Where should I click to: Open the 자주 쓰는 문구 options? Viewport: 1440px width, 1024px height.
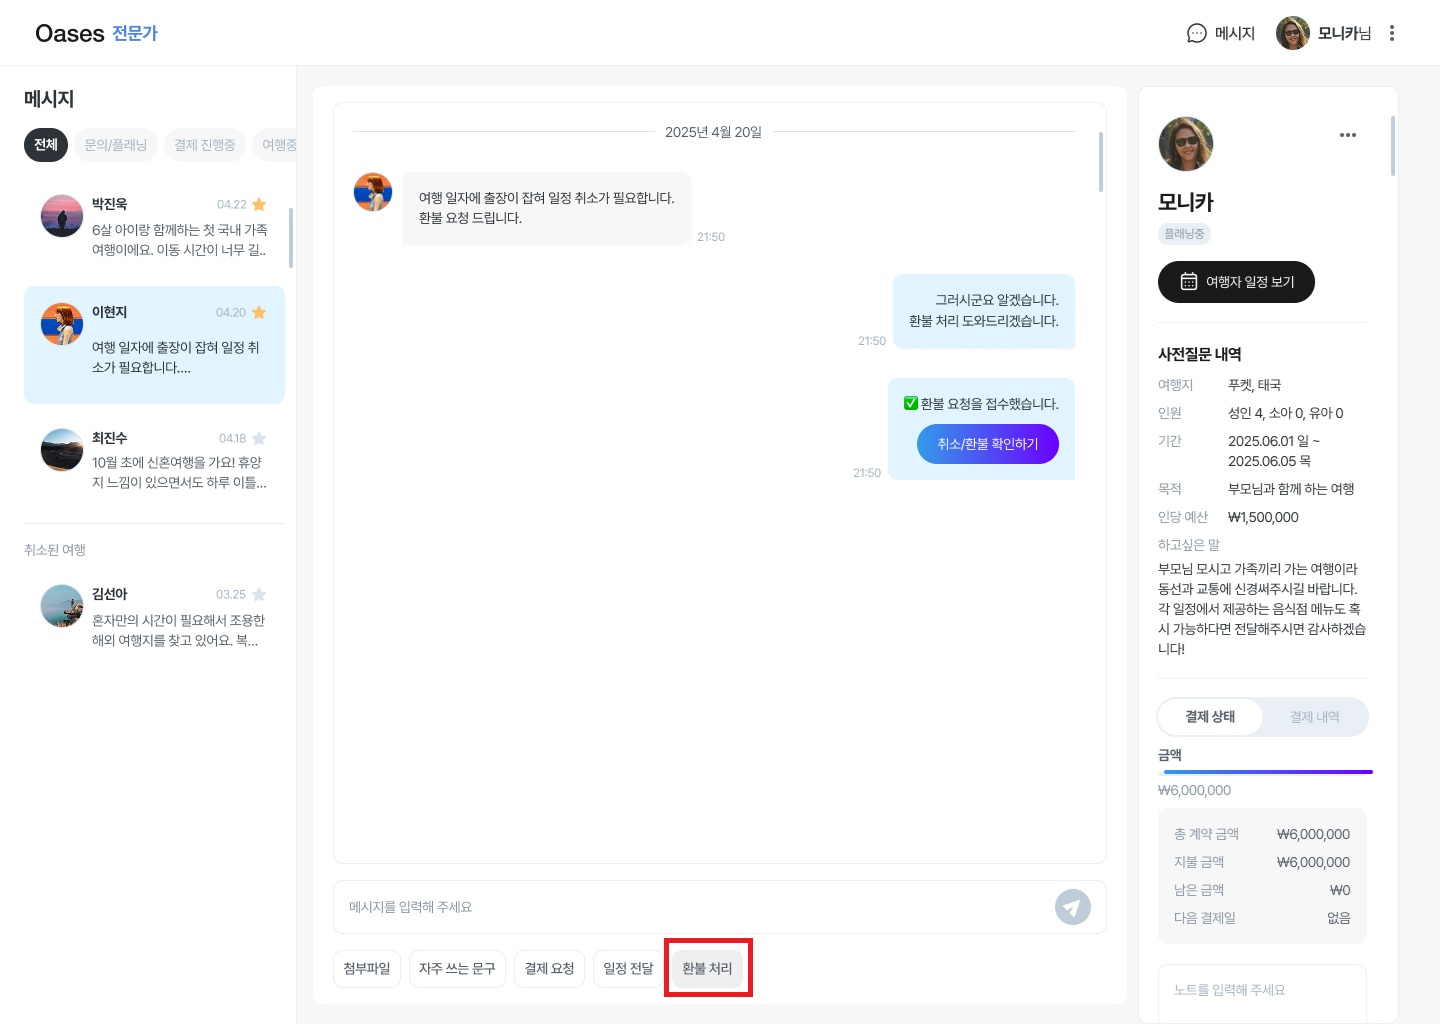(457, 968)
